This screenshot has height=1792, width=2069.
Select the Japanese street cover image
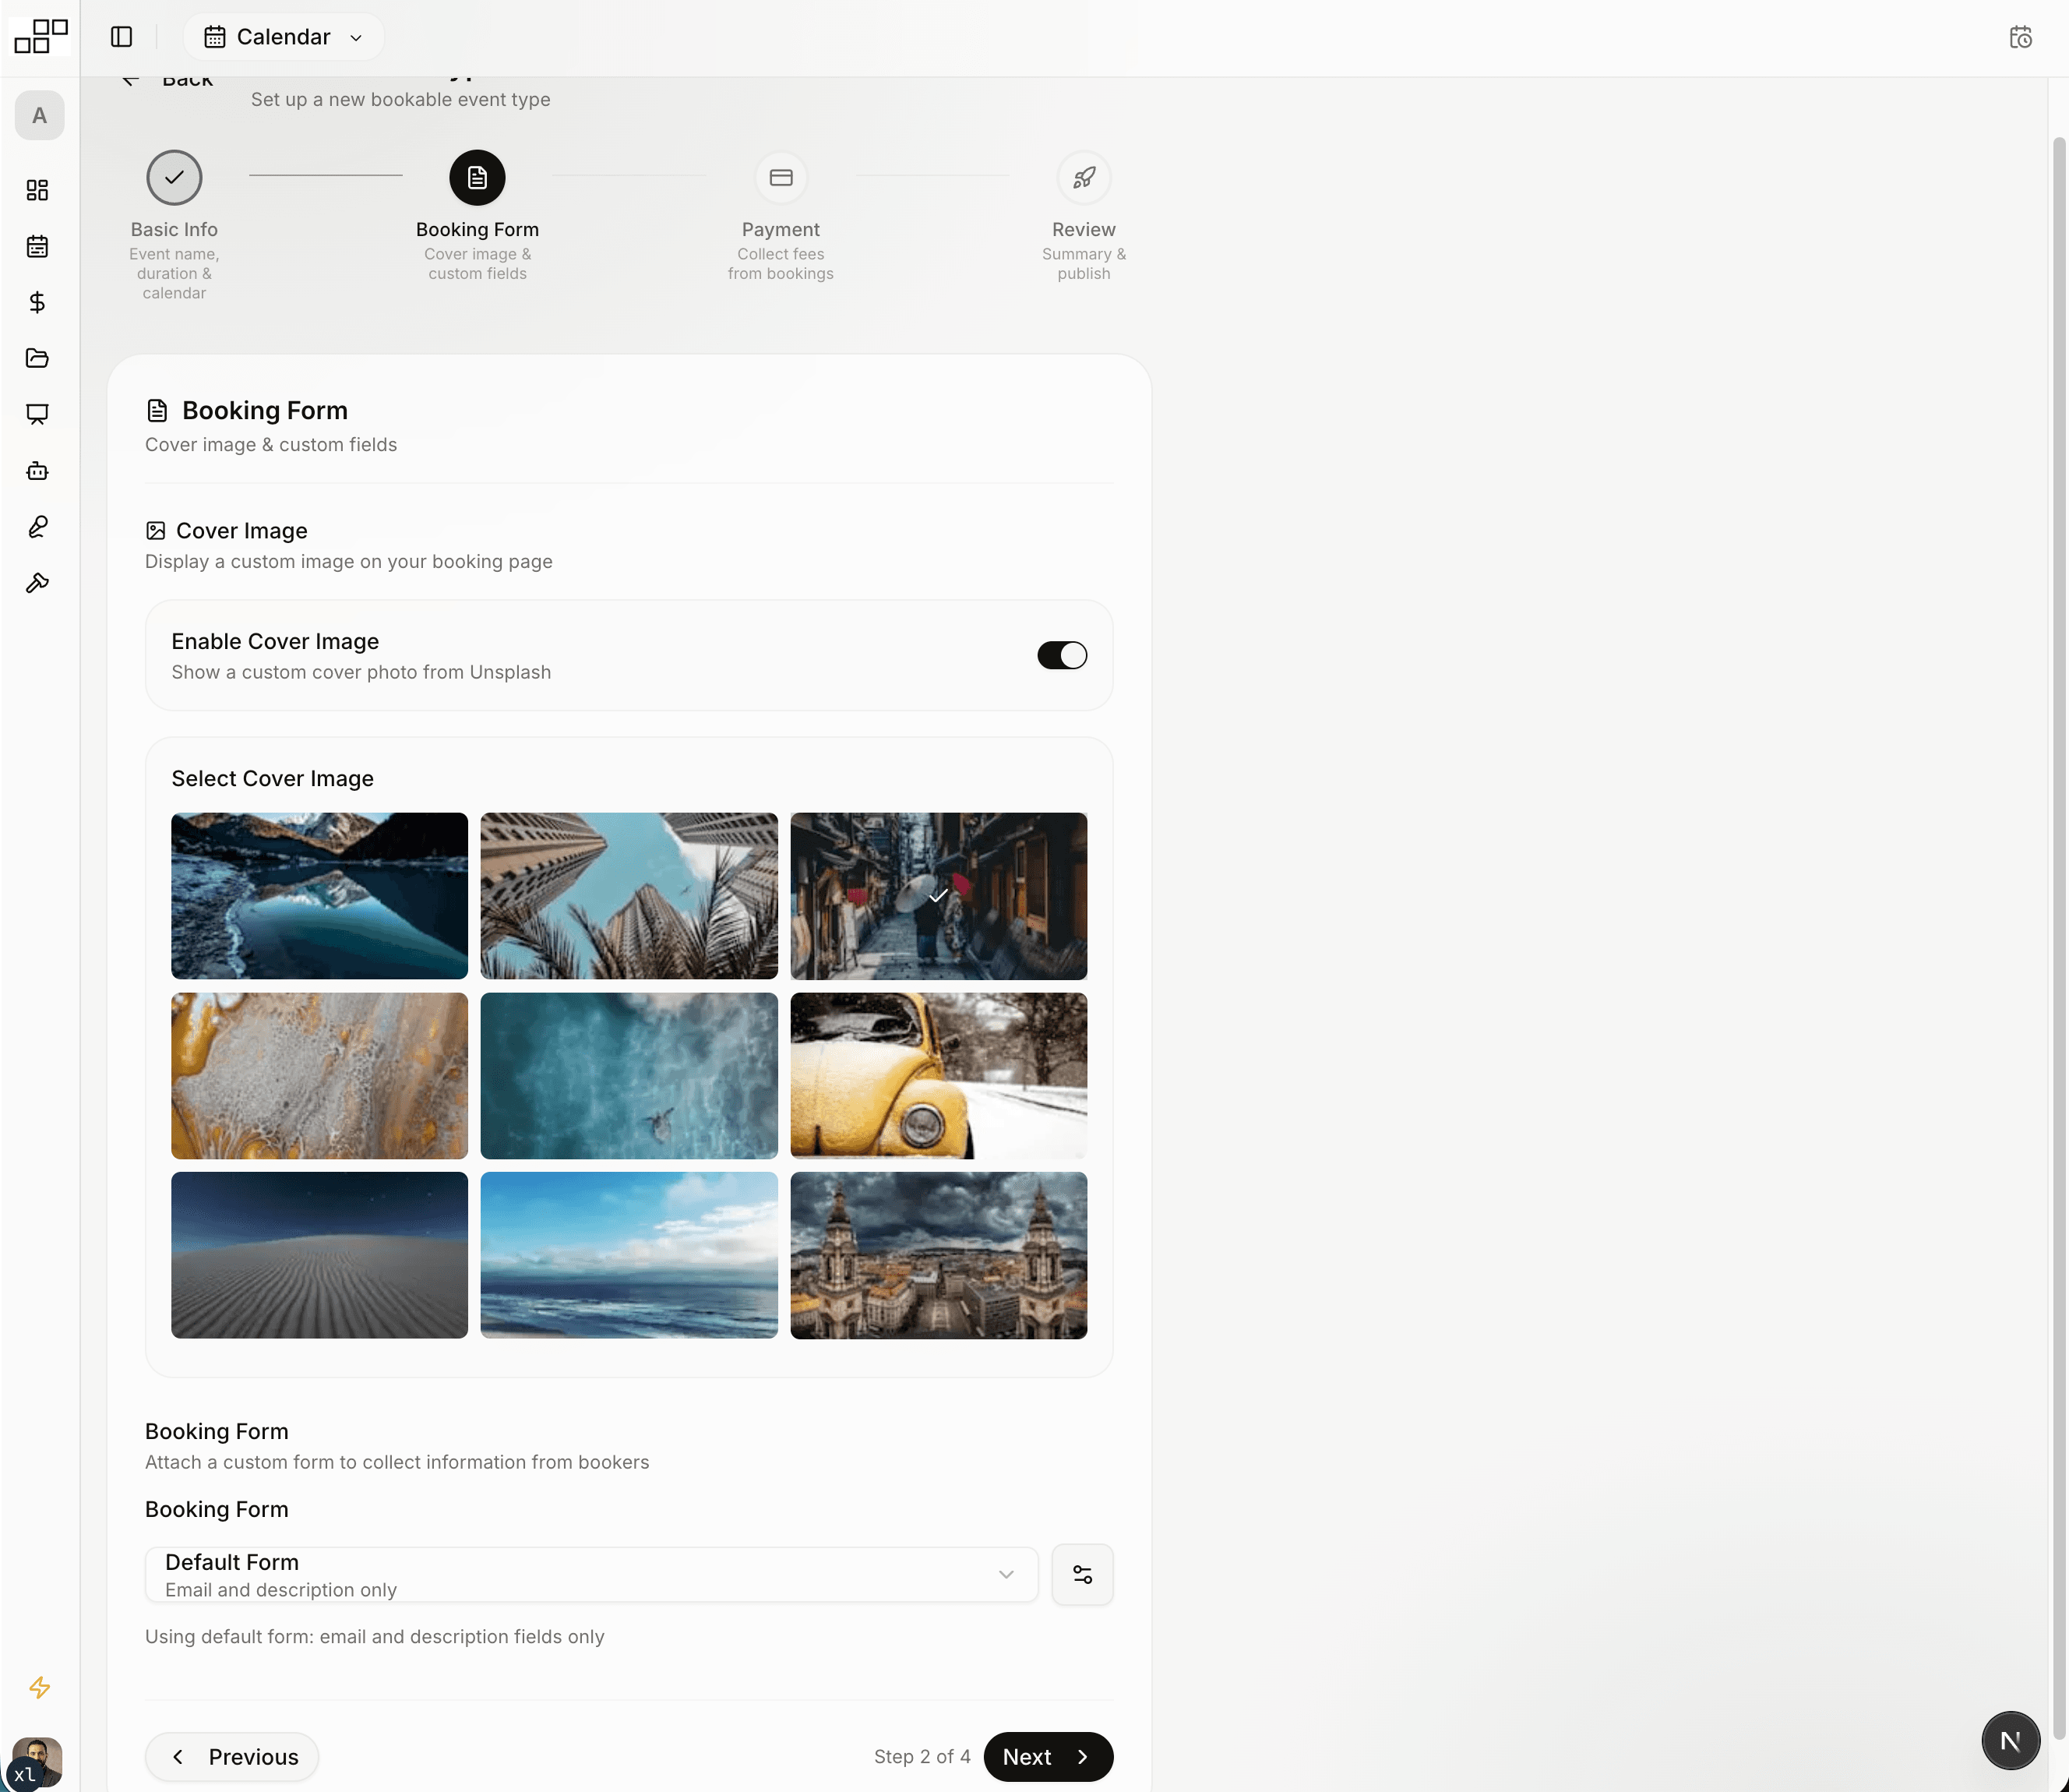pos(938,896)
